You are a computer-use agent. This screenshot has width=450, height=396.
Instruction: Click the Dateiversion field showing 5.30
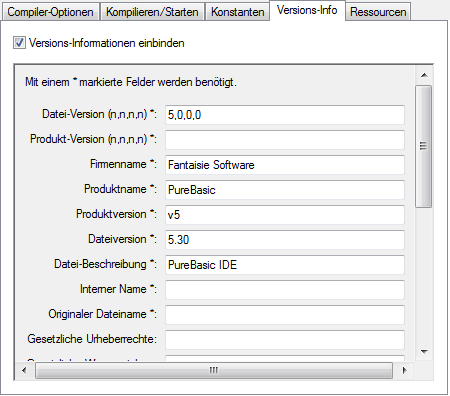285,240
